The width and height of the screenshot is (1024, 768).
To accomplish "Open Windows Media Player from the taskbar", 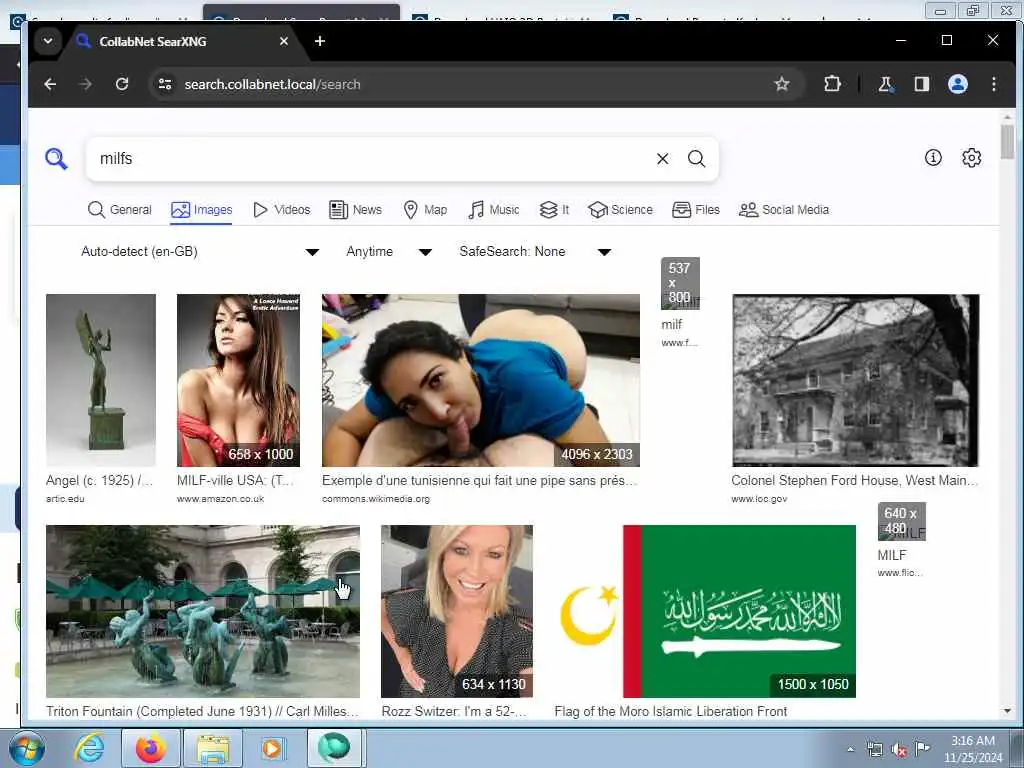I will point(272,748).
